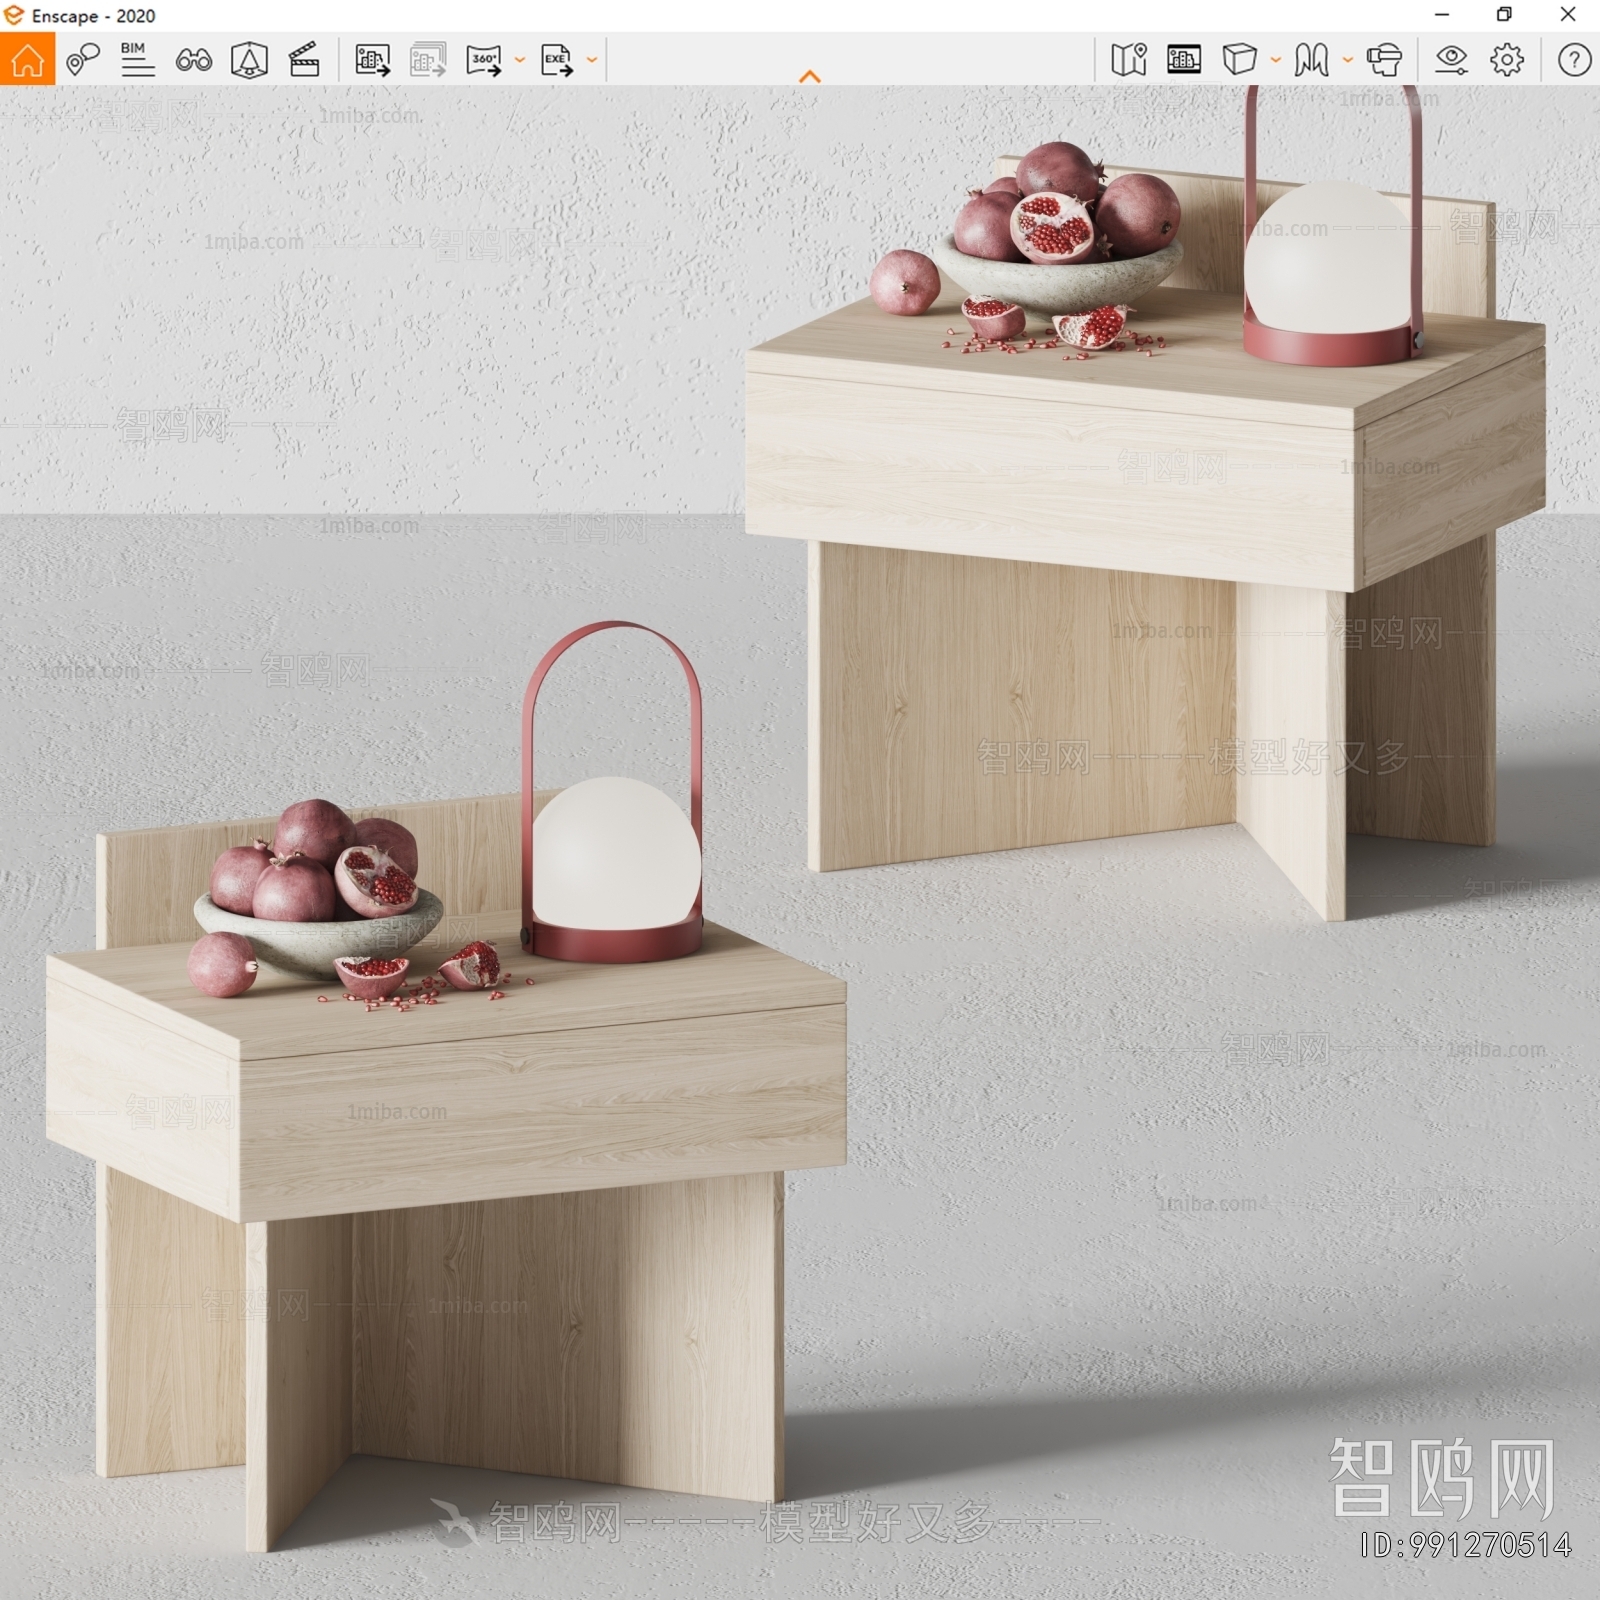Expand the navigation mode dropdown arrow

(1347, 60)
